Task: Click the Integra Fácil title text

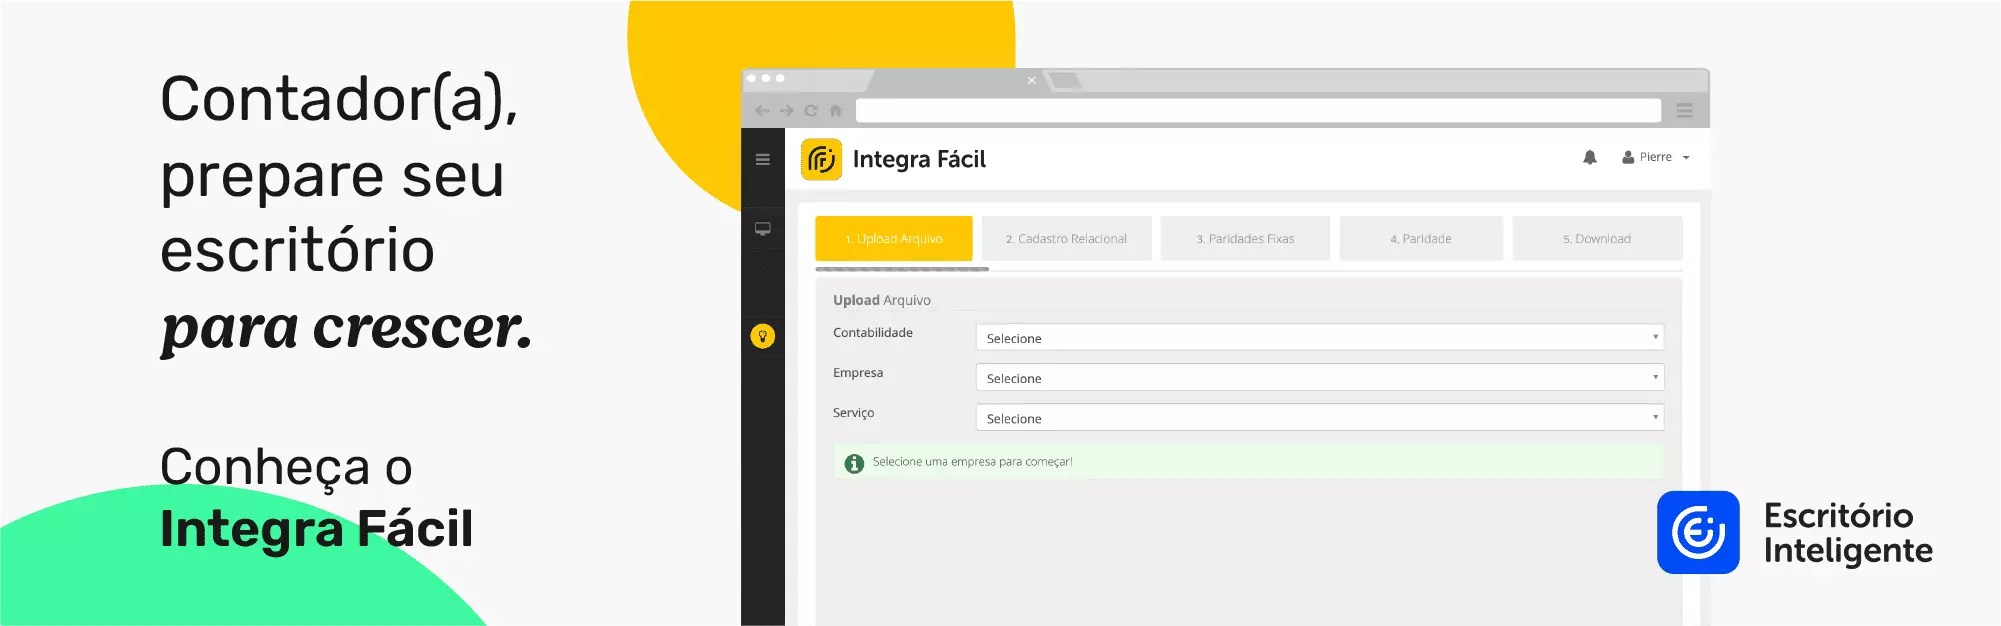Action: (919, 159)
